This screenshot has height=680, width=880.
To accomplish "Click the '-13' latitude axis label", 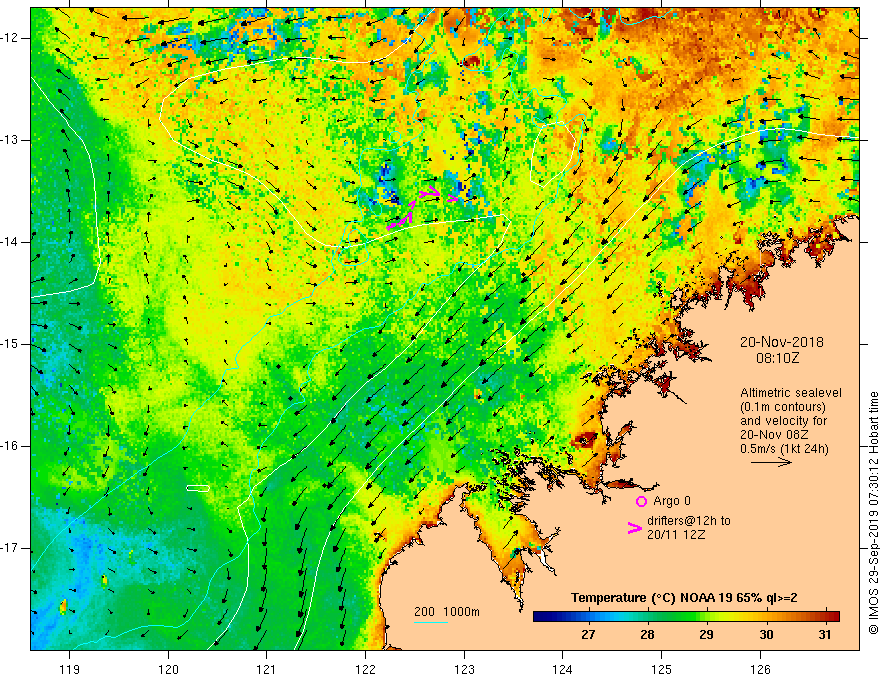I will (10, 140).
